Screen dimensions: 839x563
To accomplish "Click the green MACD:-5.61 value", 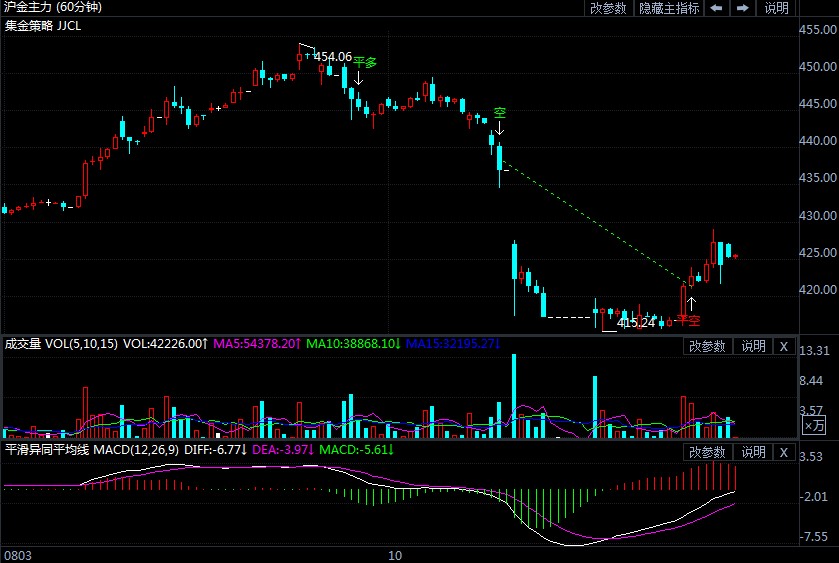I will pyautogui.click(x=356, y=450).
